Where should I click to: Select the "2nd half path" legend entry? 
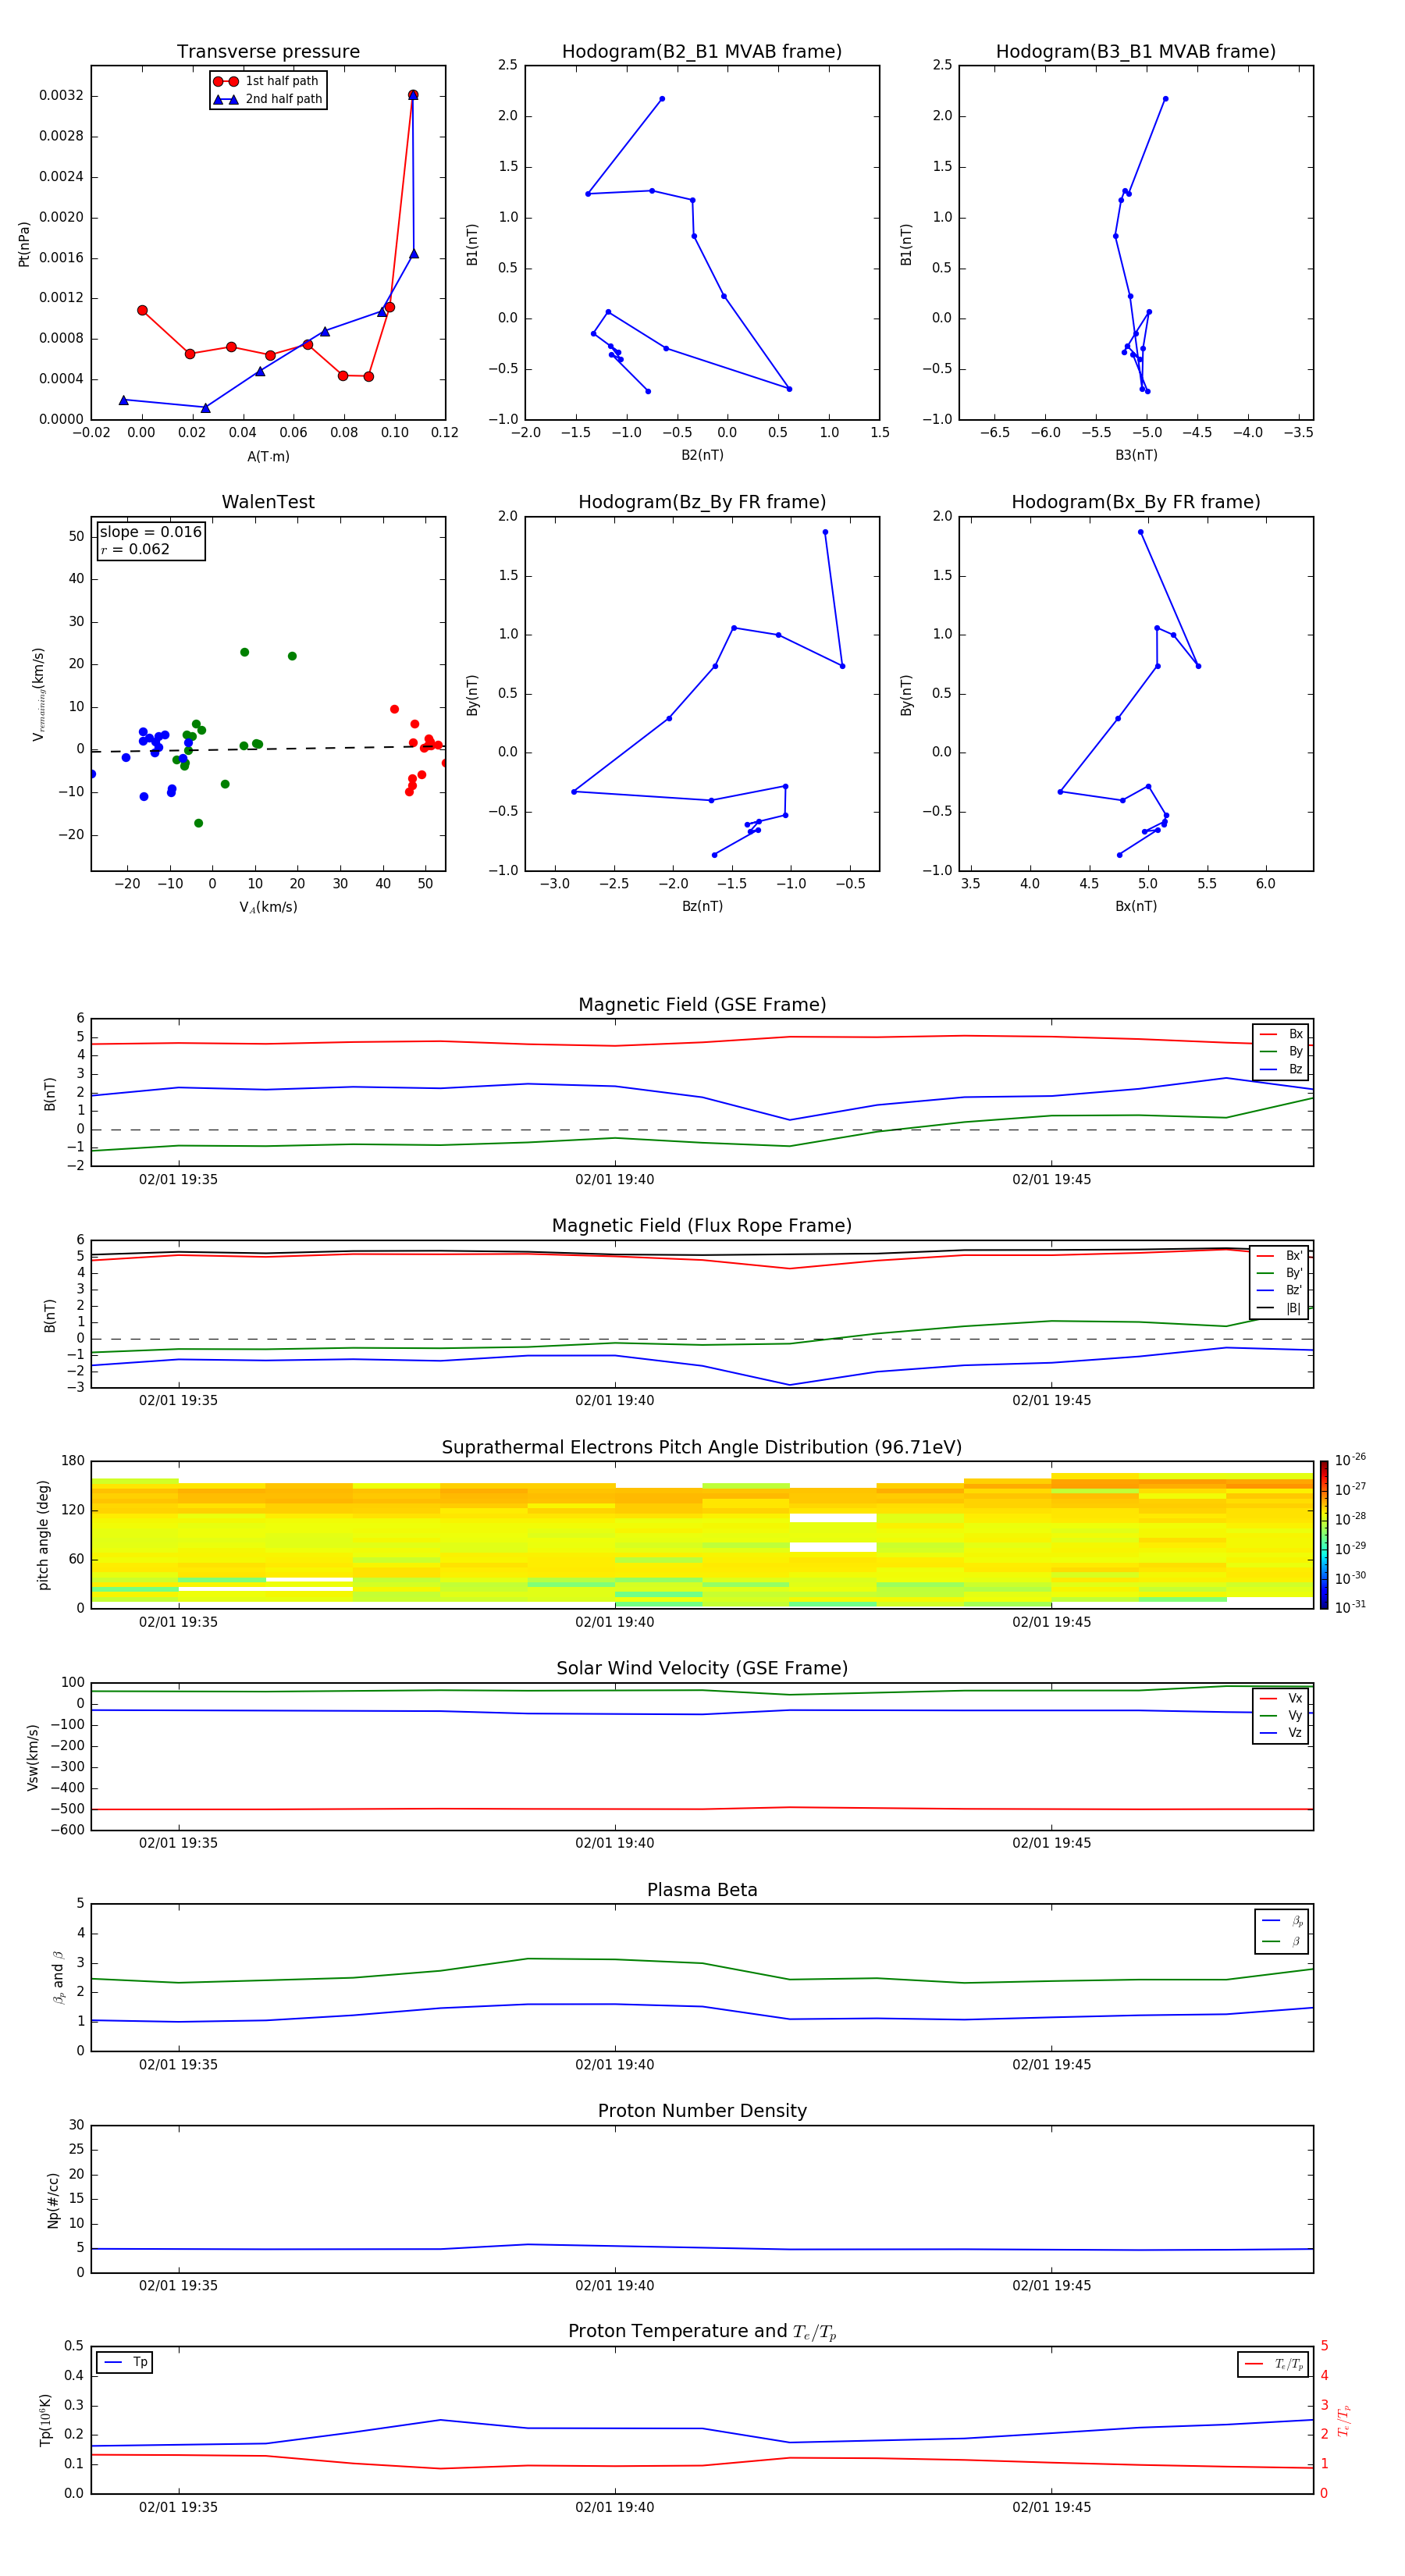pyautogui.click(x=267, y=99)
